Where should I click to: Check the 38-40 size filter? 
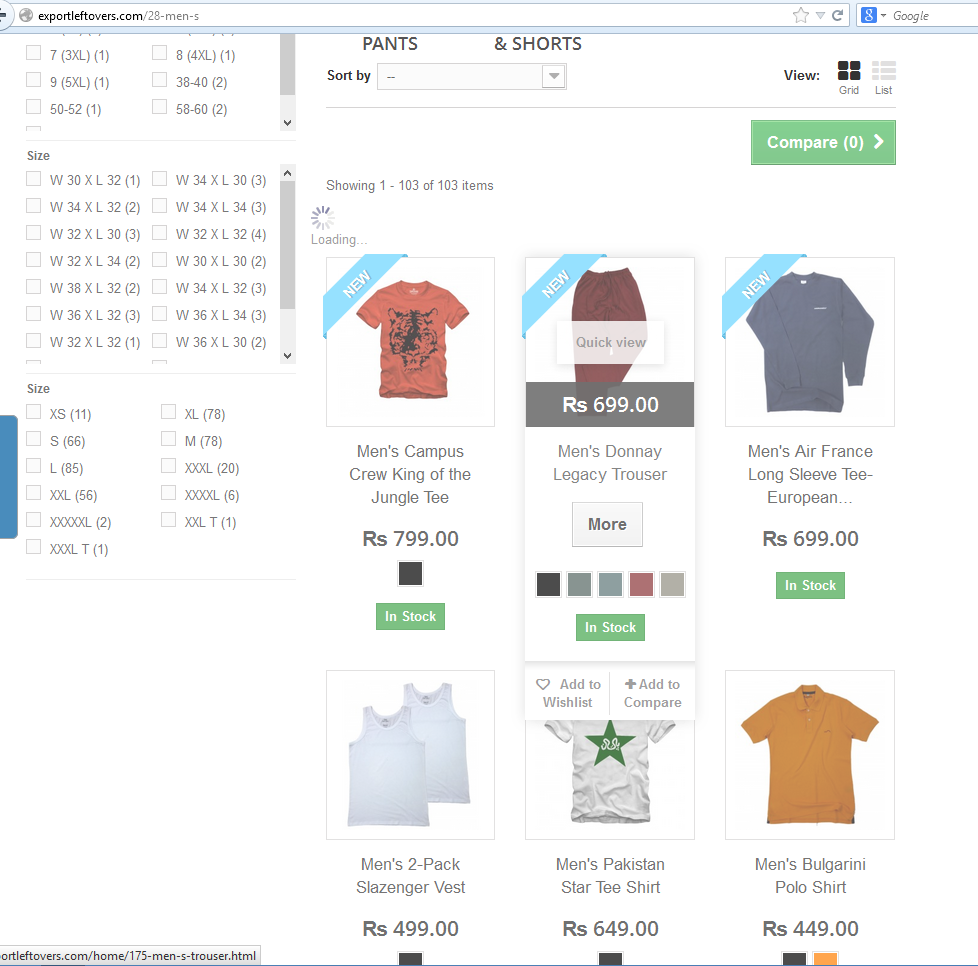[x=160, y=80]
